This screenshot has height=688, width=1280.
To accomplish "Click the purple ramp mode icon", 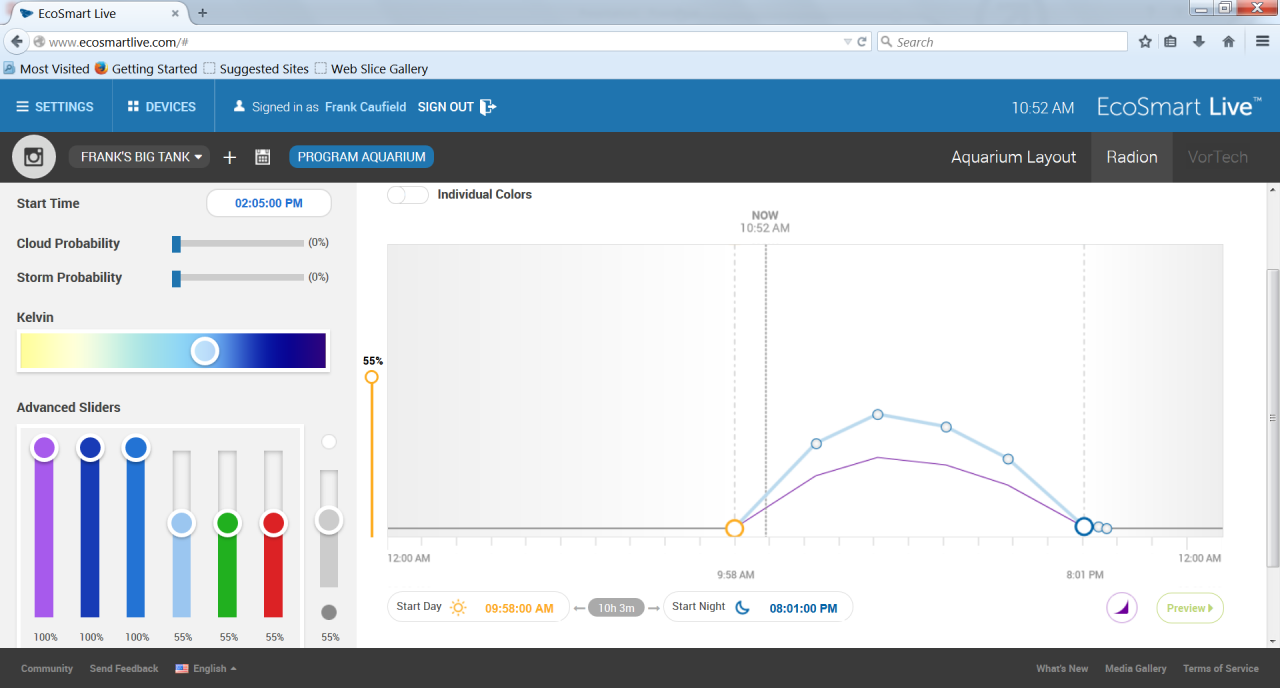I will (x=1122, y=607).
